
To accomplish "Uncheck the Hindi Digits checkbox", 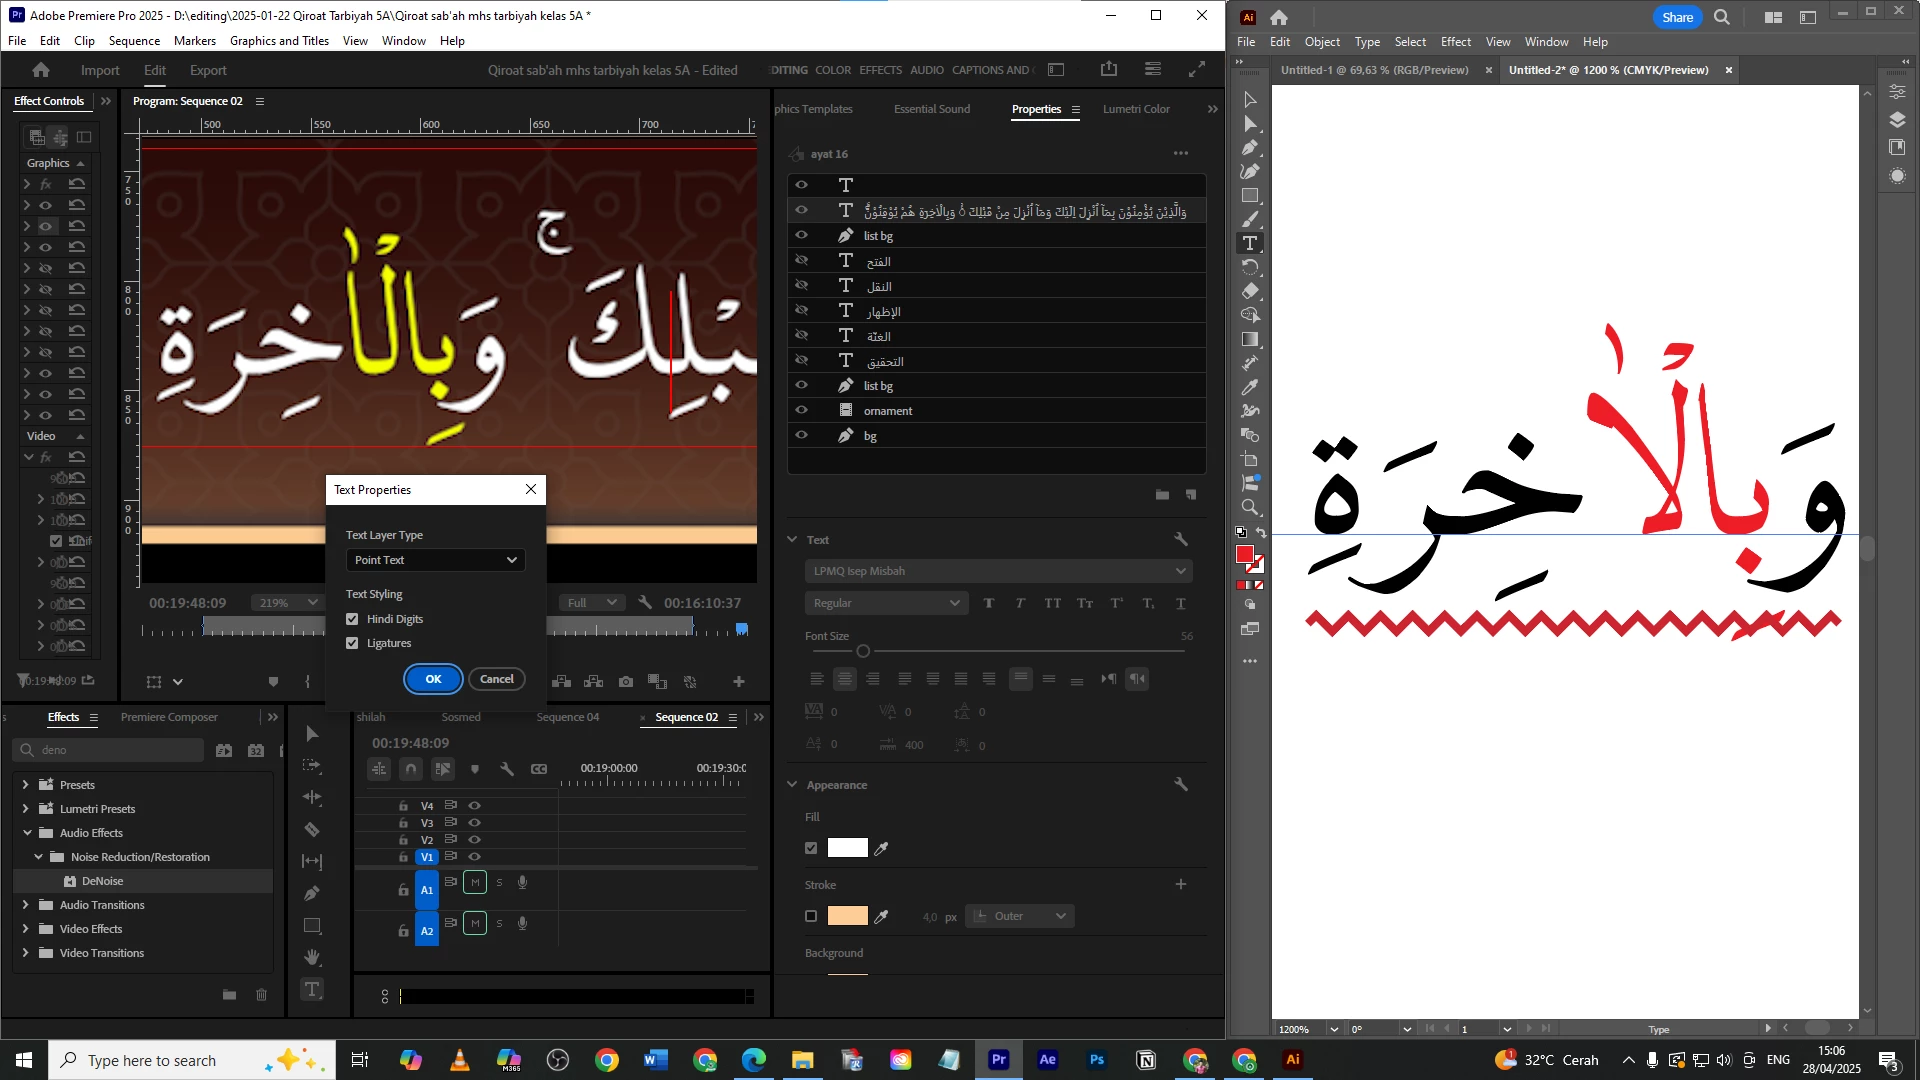I will pos(352,619).
